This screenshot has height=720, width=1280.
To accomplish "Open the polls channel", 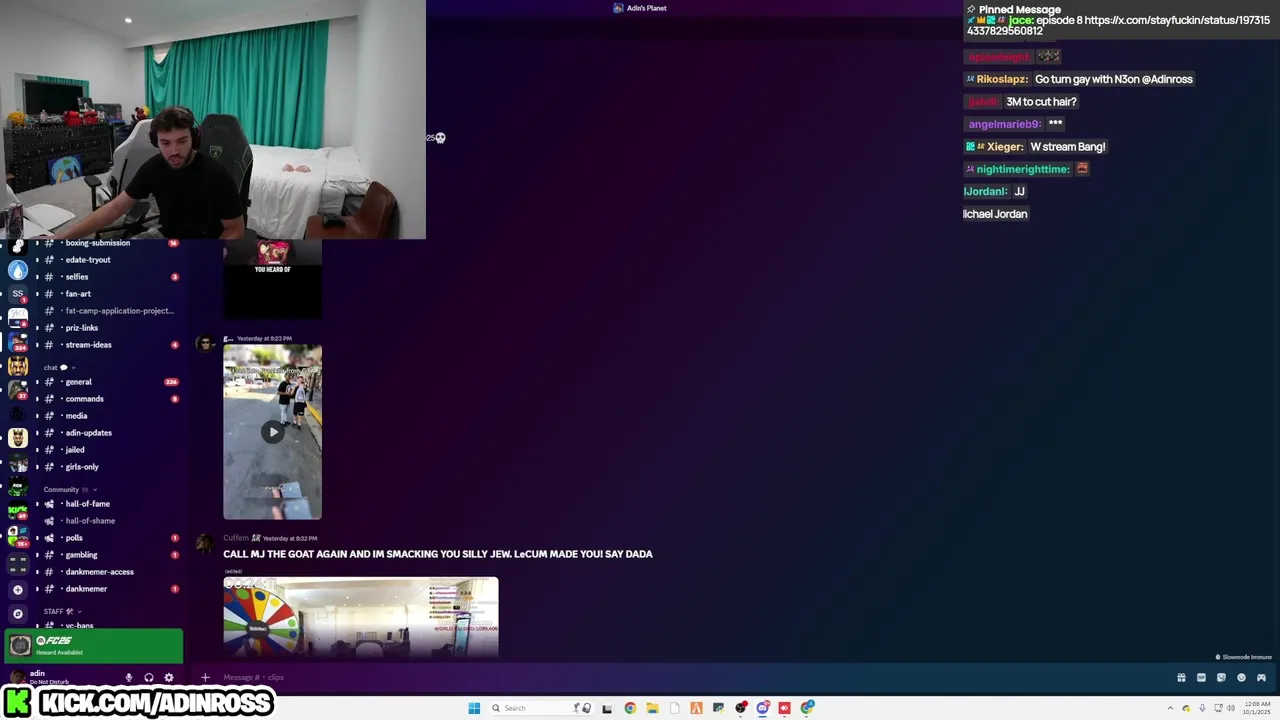I will [74, 538].
